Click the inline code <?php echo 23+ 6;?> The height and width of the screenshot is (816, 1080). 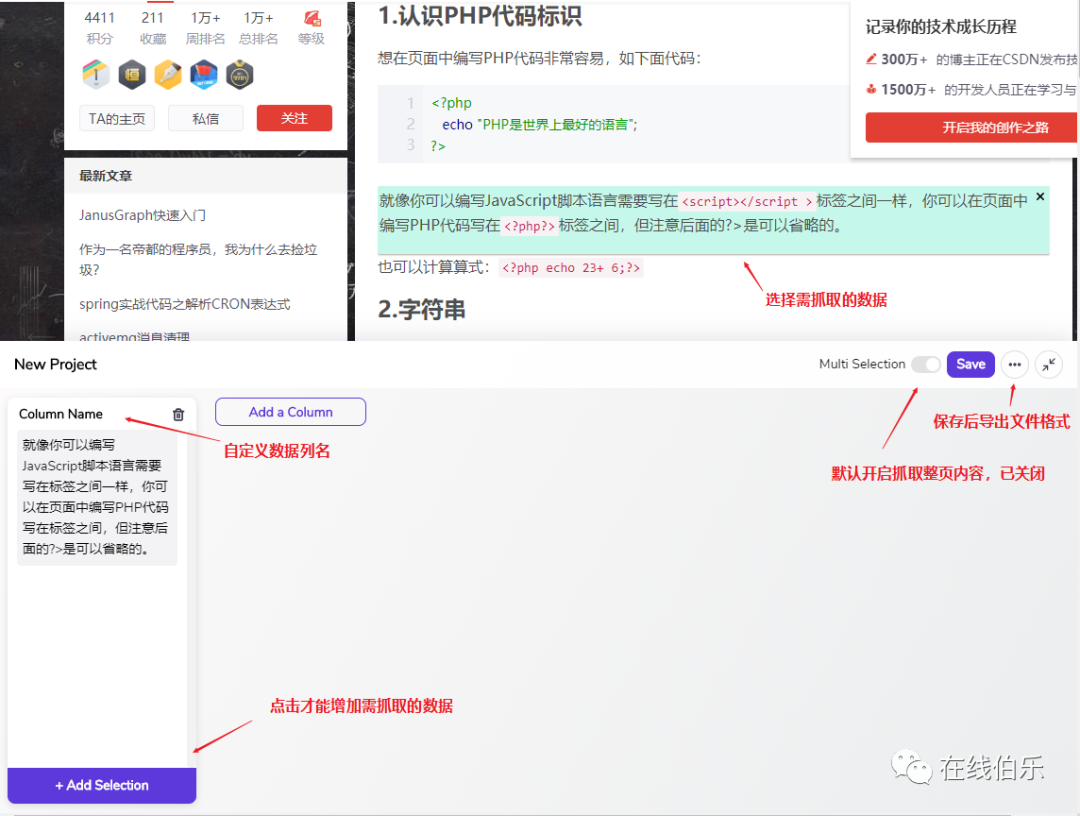point(571,268)
